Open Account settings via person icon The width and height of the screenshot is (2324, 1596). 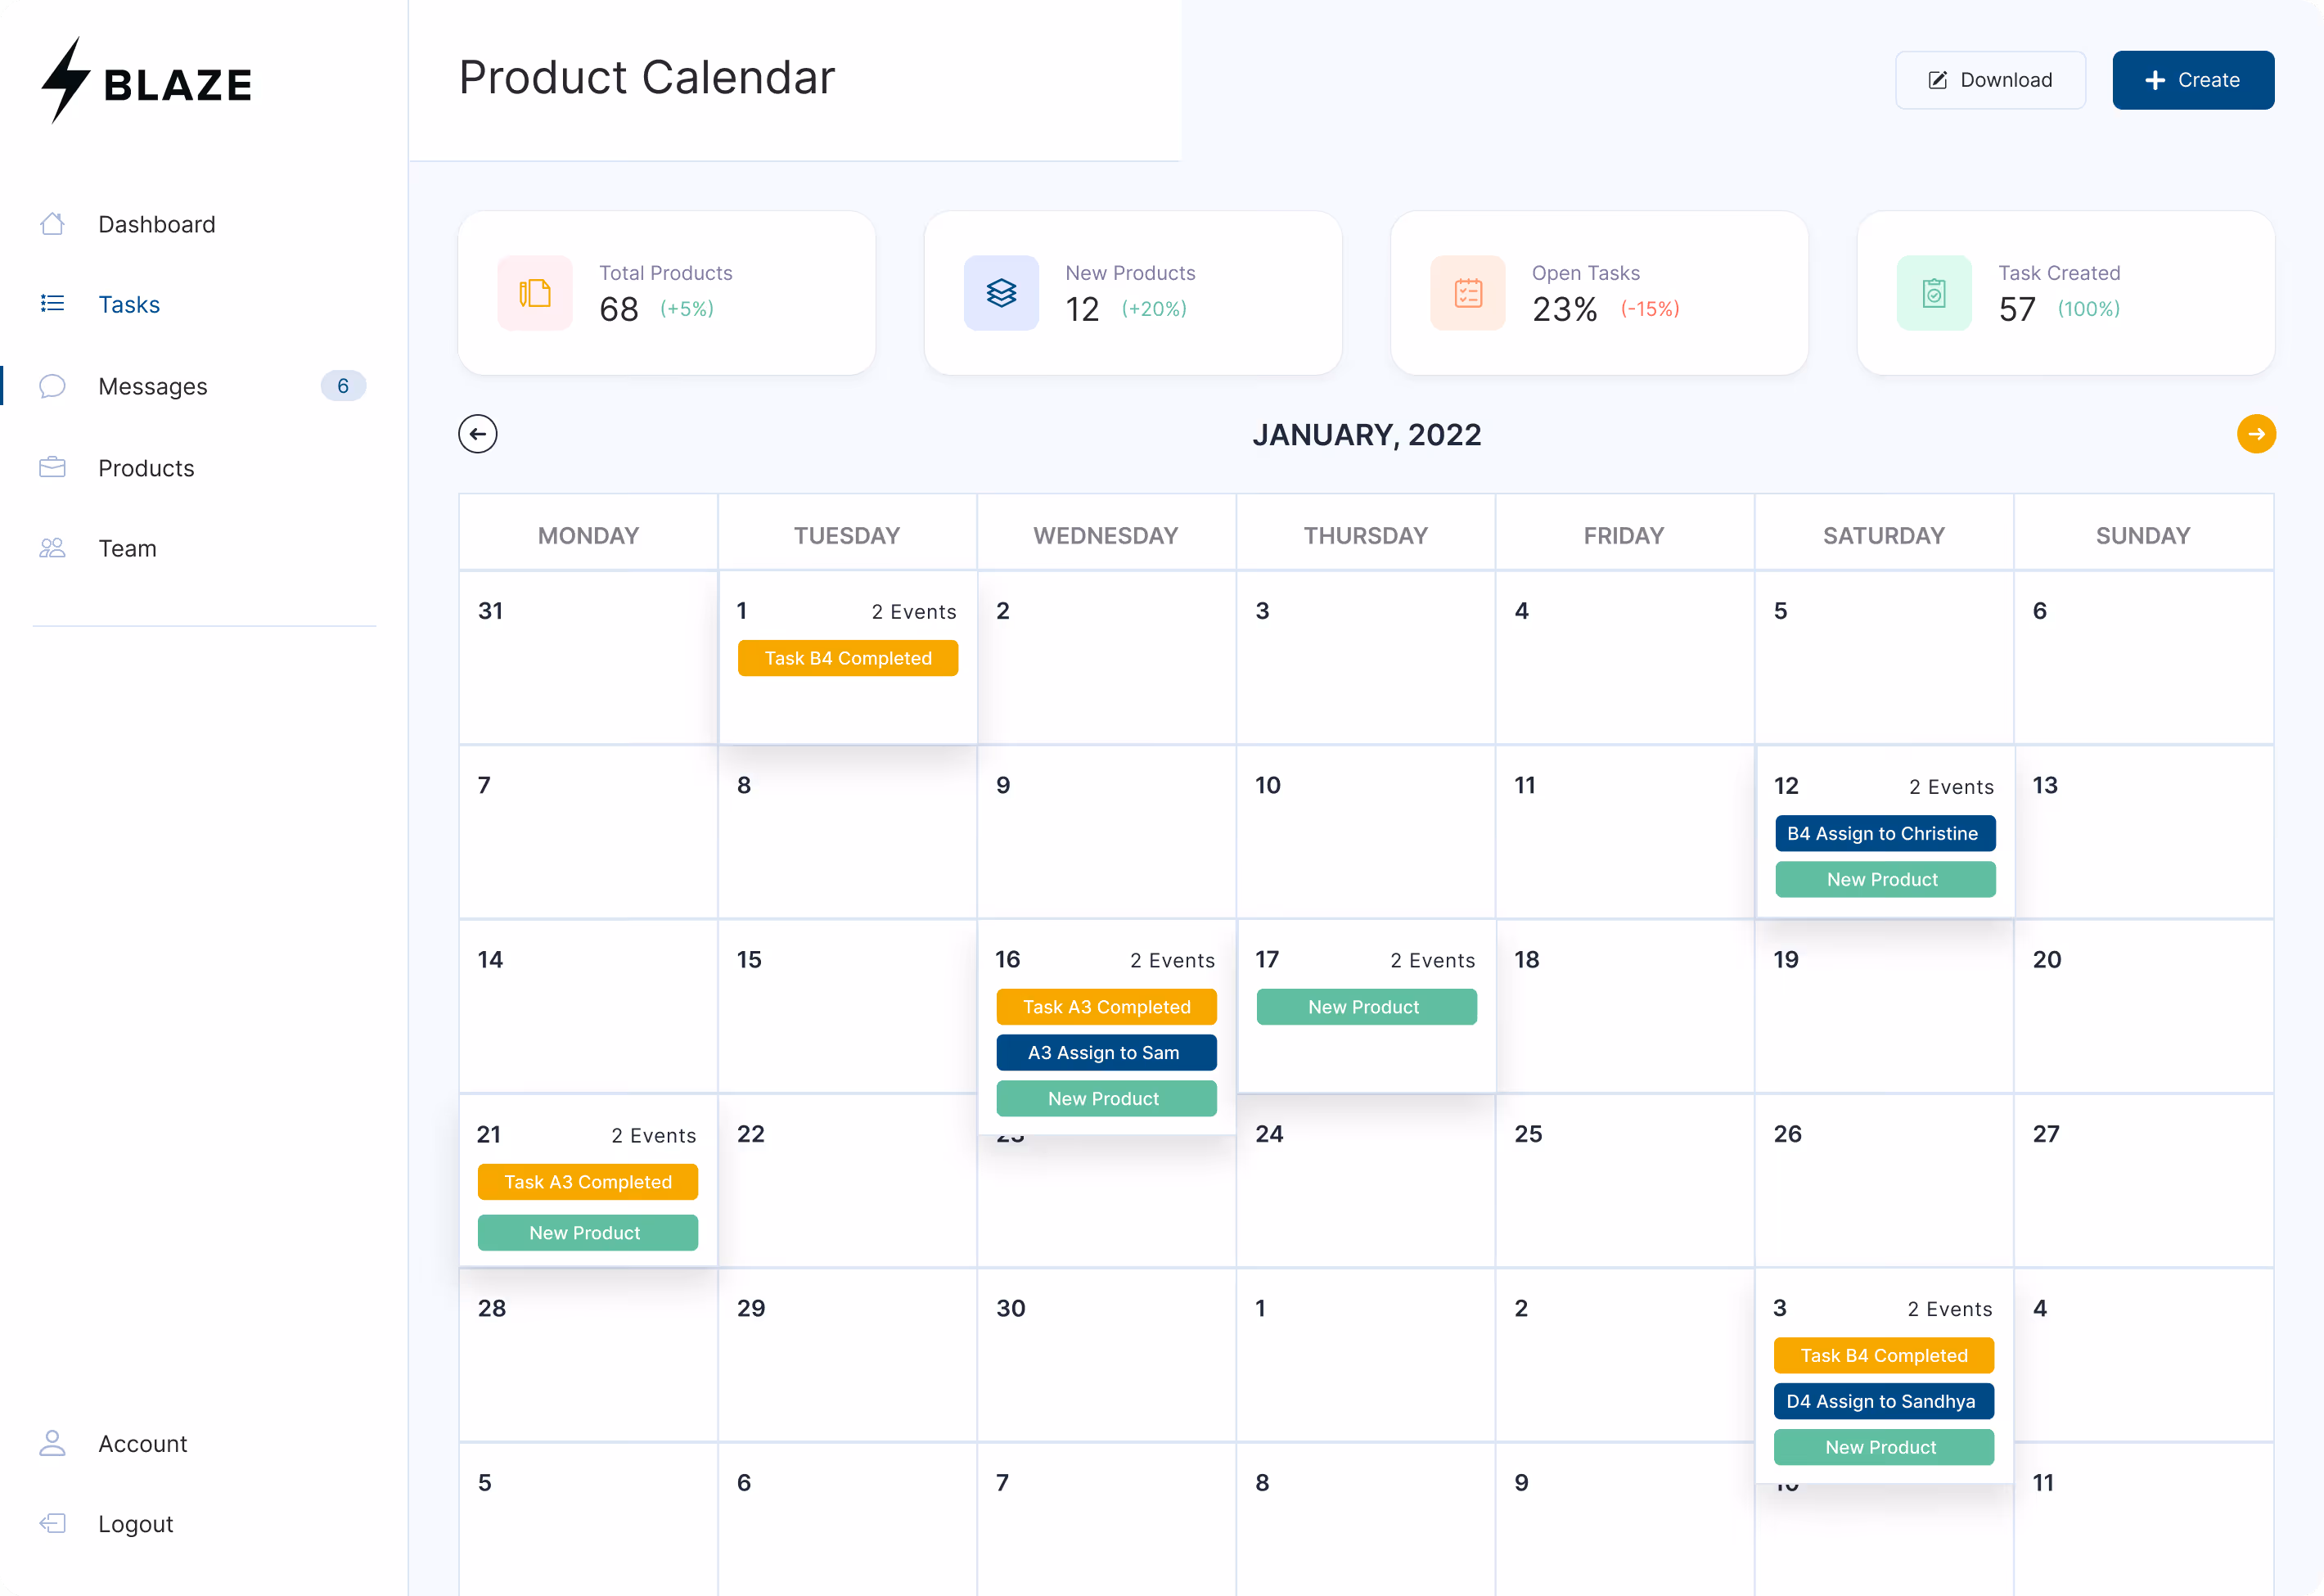tap(52, 1443)
